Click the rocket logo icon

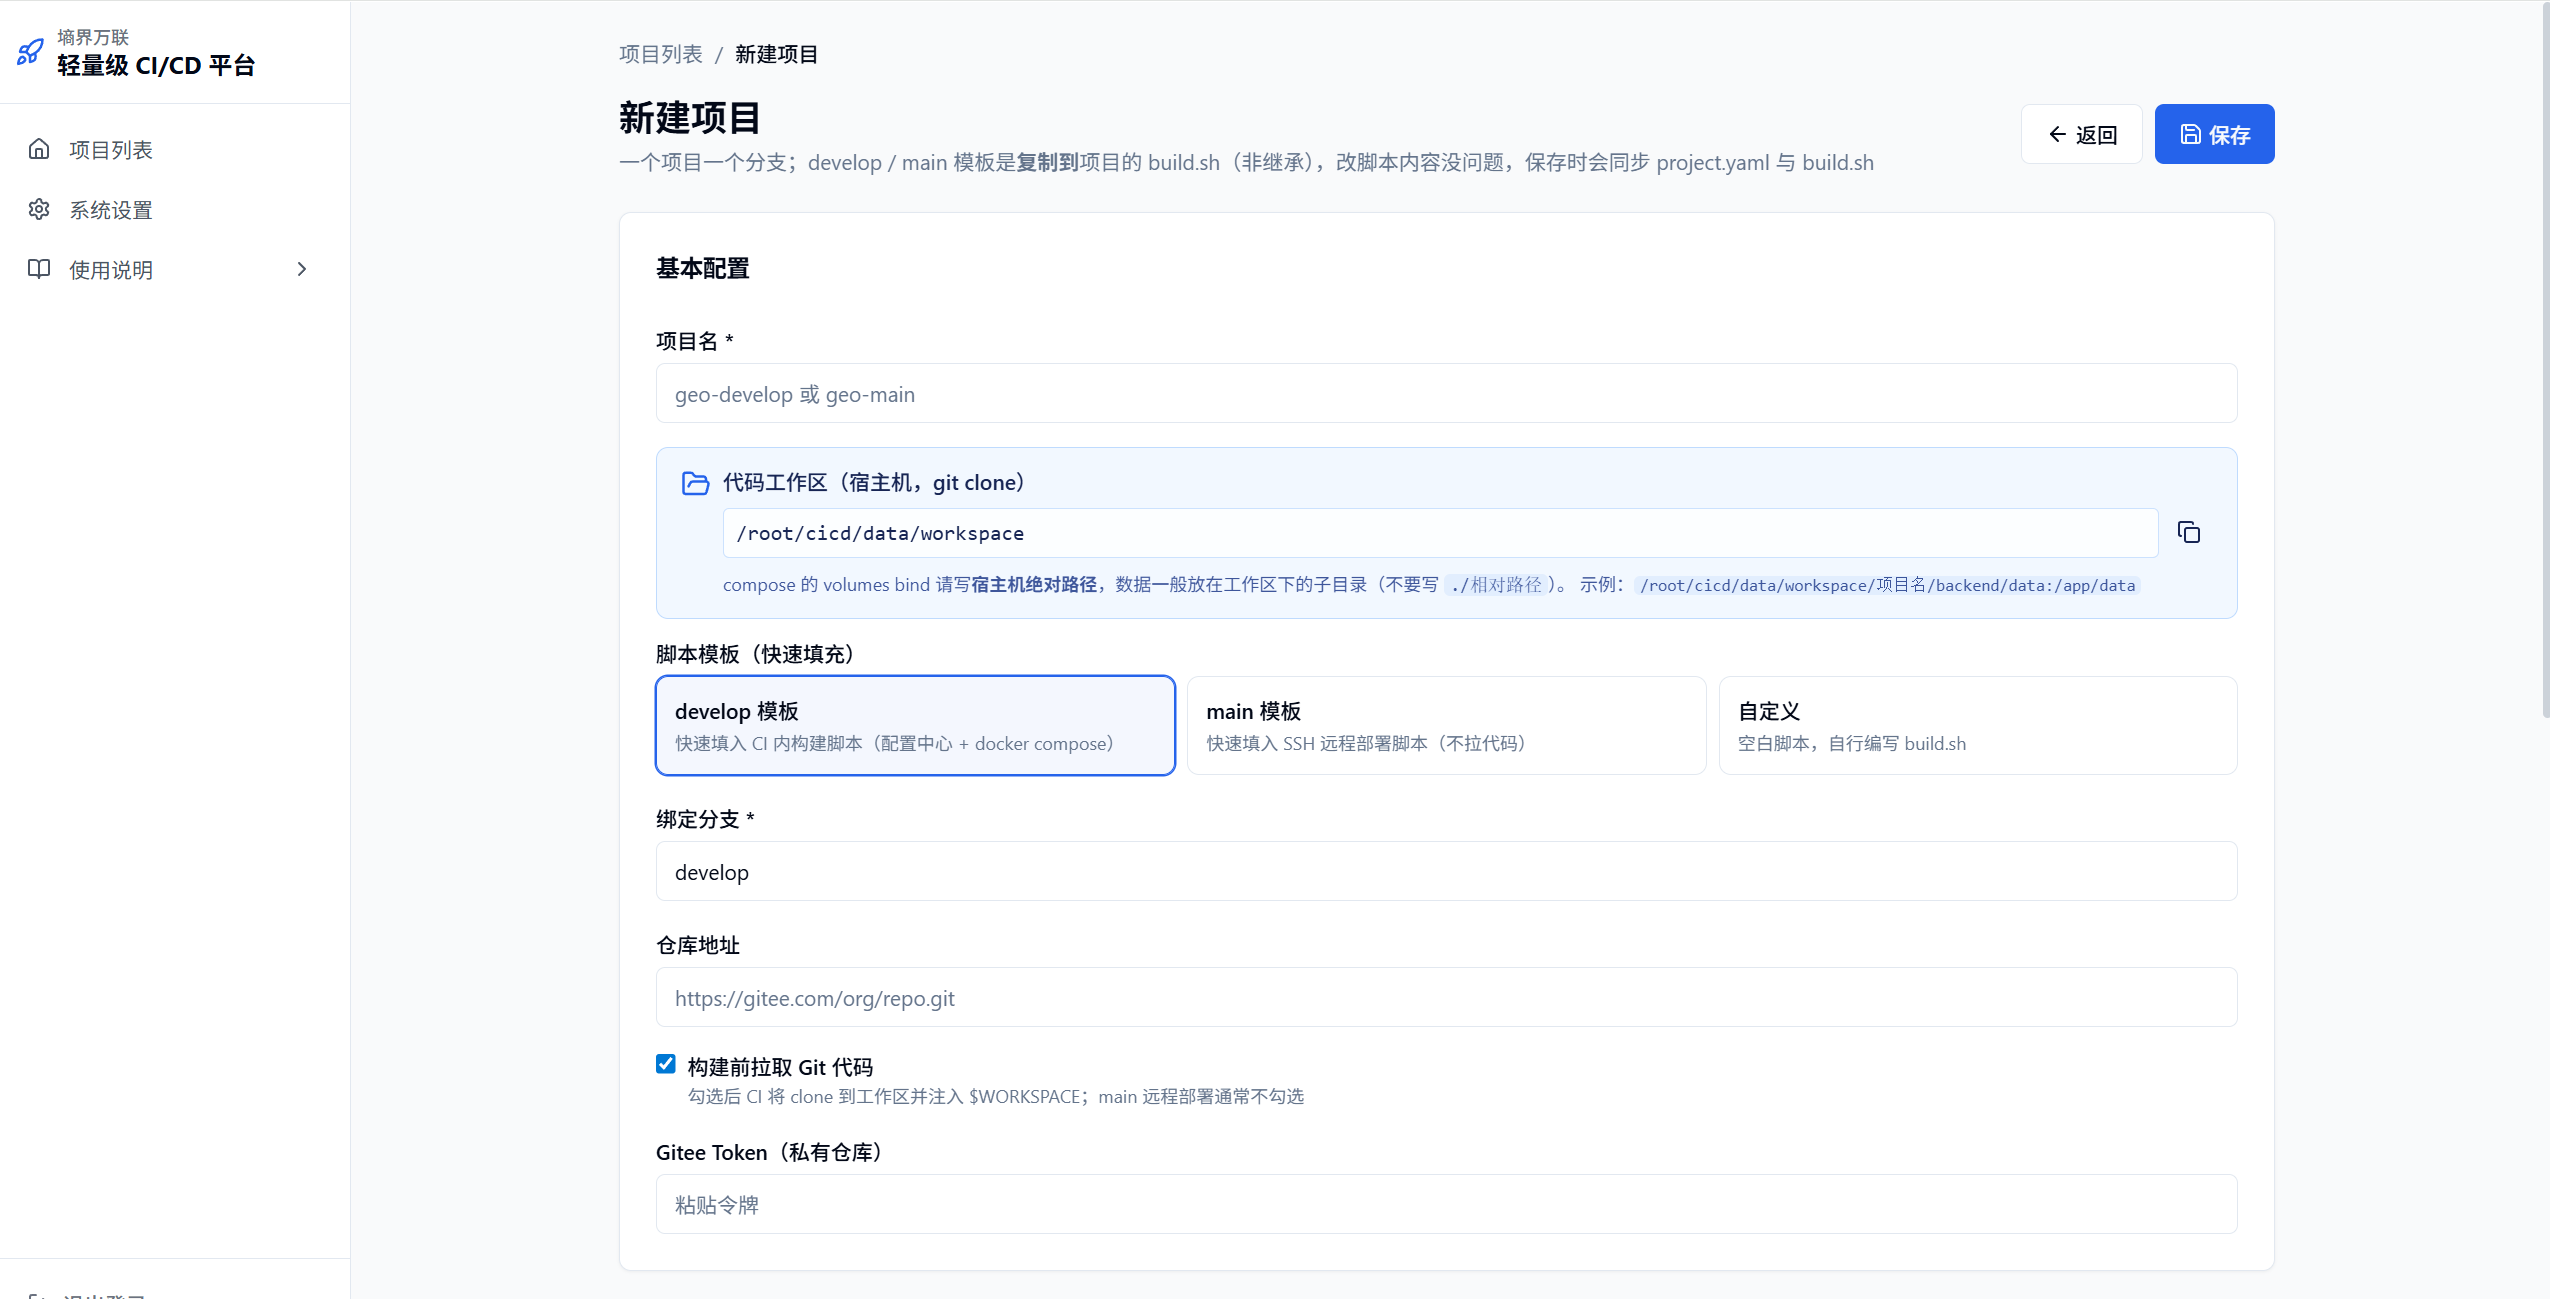(31, 52)
